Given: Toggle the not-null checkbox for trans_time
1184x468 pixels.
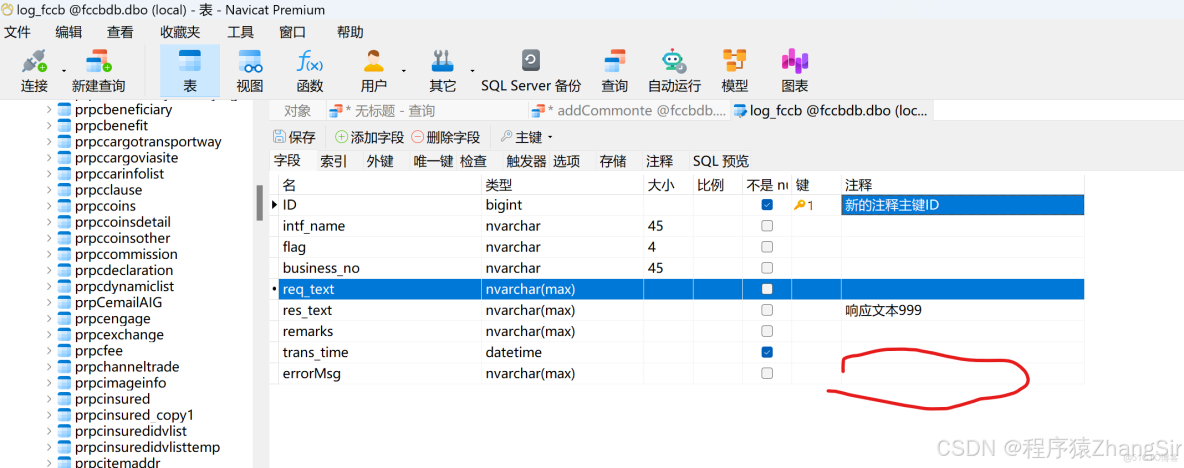Looking at the screenshot, I should coord(767,353).
